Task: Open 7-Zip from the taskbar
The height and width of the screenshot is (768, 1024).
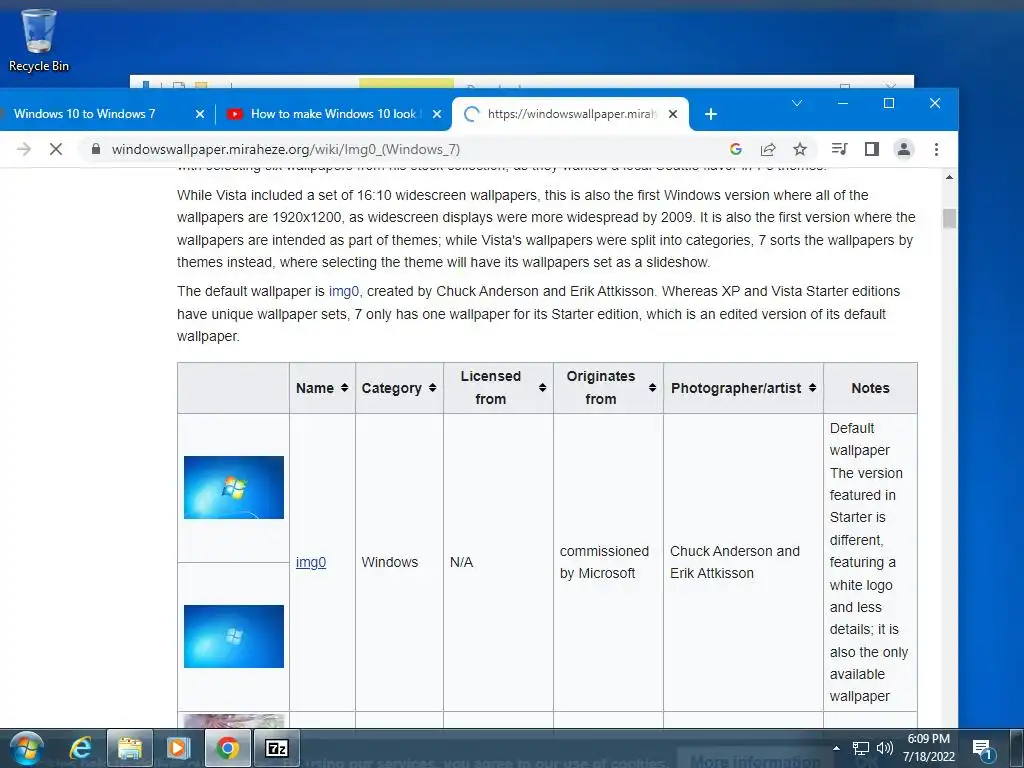Action: [x=276, y=748]
